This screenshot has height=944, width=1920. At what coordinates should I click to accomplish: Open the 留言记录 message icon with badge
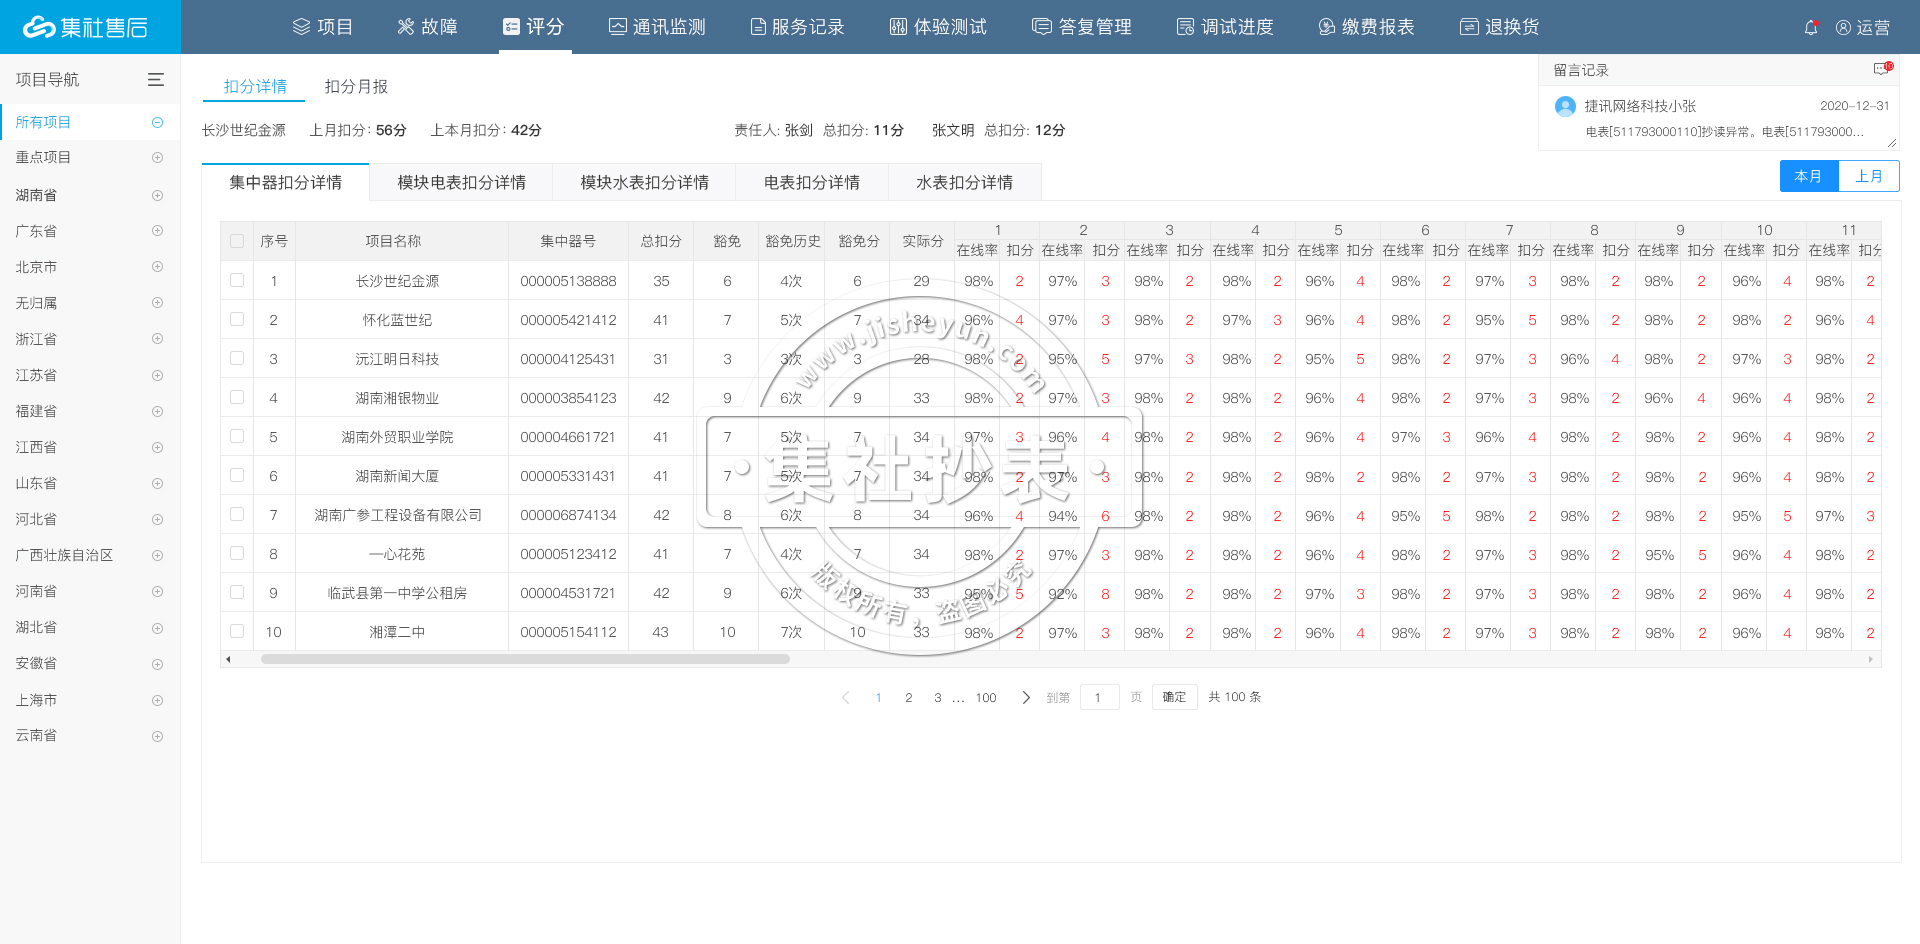pyautogui.click(x=1882, y=69)
